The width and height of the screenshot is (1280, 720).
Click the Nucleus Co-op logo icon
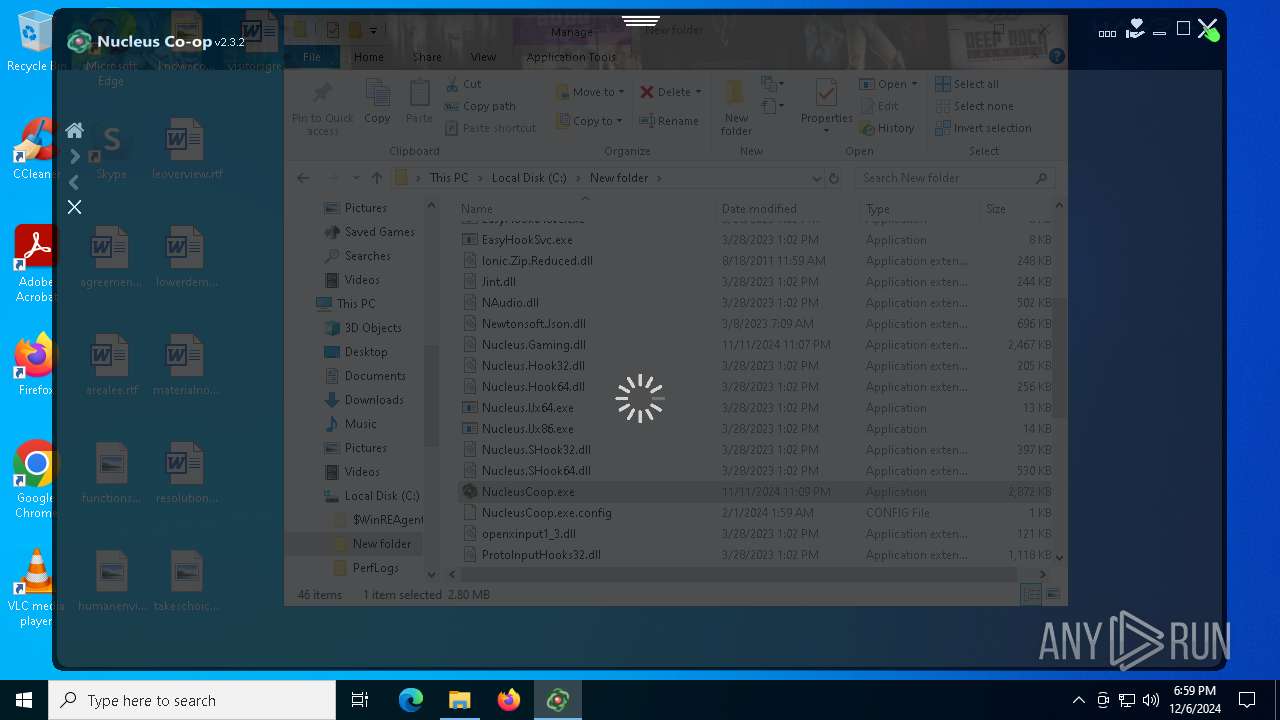[x=79, y=42]
